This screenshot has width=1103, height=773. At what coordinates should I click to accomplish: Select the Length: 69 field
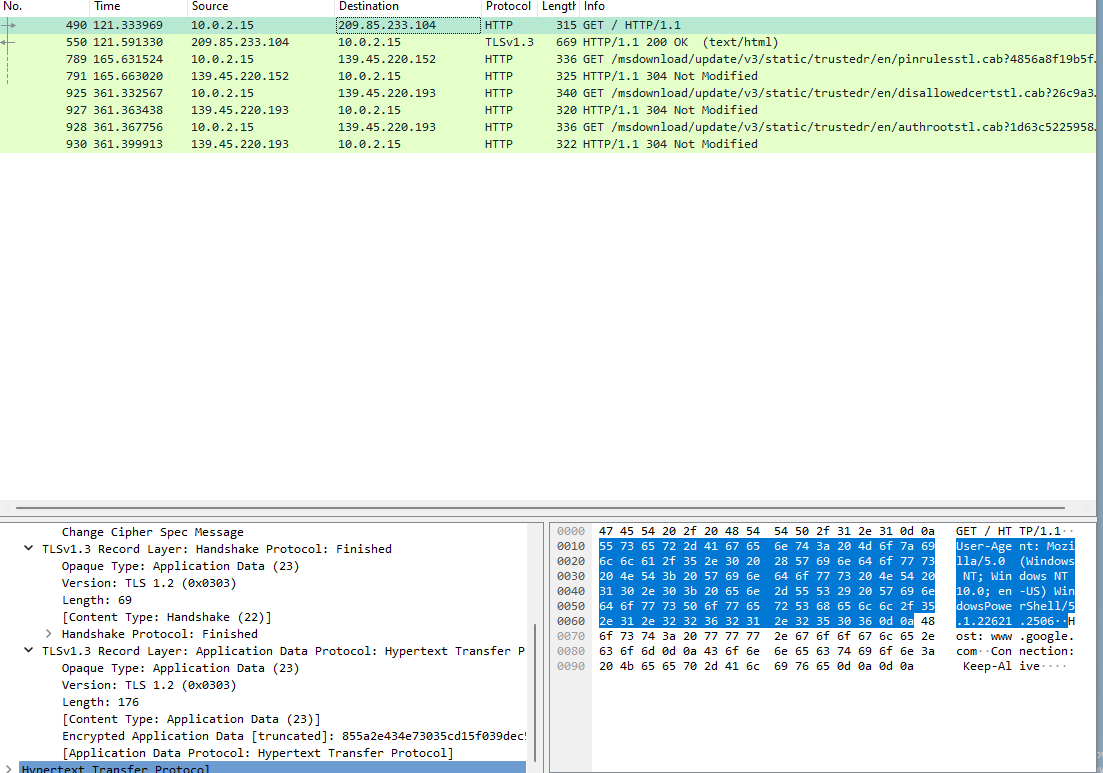pyautogui.click(x=96, y=600)
